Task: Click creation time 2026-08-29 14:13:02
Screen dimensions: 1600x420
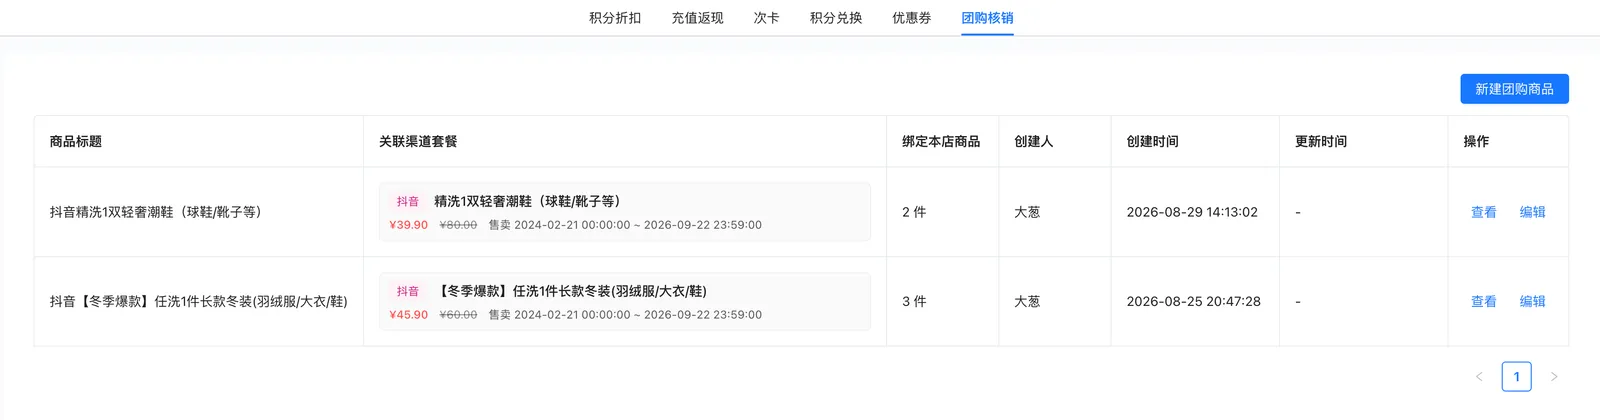Action: (x=1192, y=212)
